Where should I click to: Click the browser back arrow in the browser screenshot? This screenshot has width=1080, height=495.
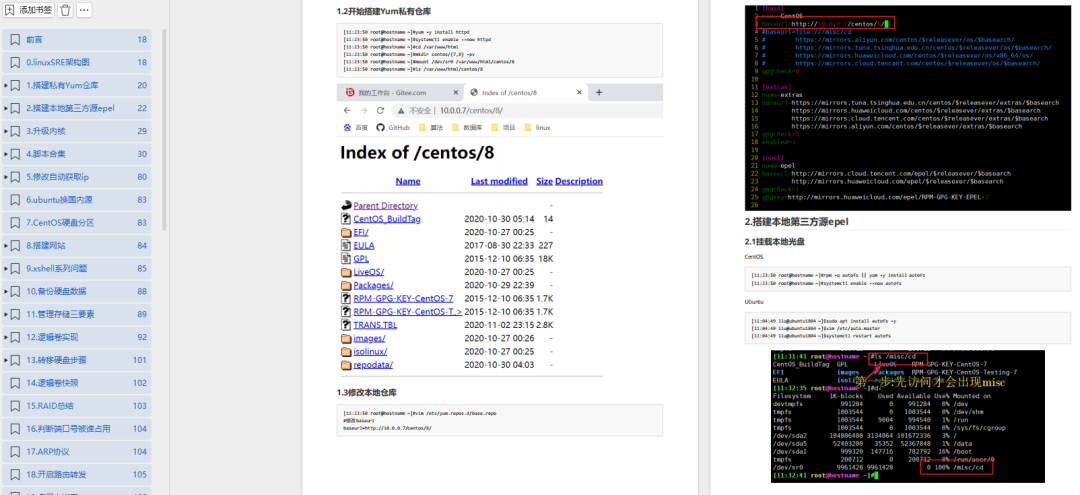click(x=347, y=110)
